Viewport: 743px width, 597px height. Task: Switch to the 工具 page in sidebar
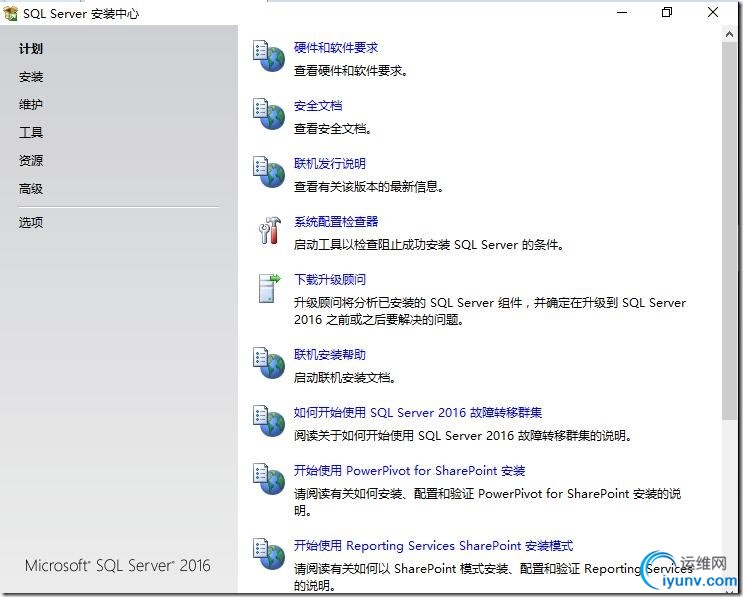(x=31, y=133)
